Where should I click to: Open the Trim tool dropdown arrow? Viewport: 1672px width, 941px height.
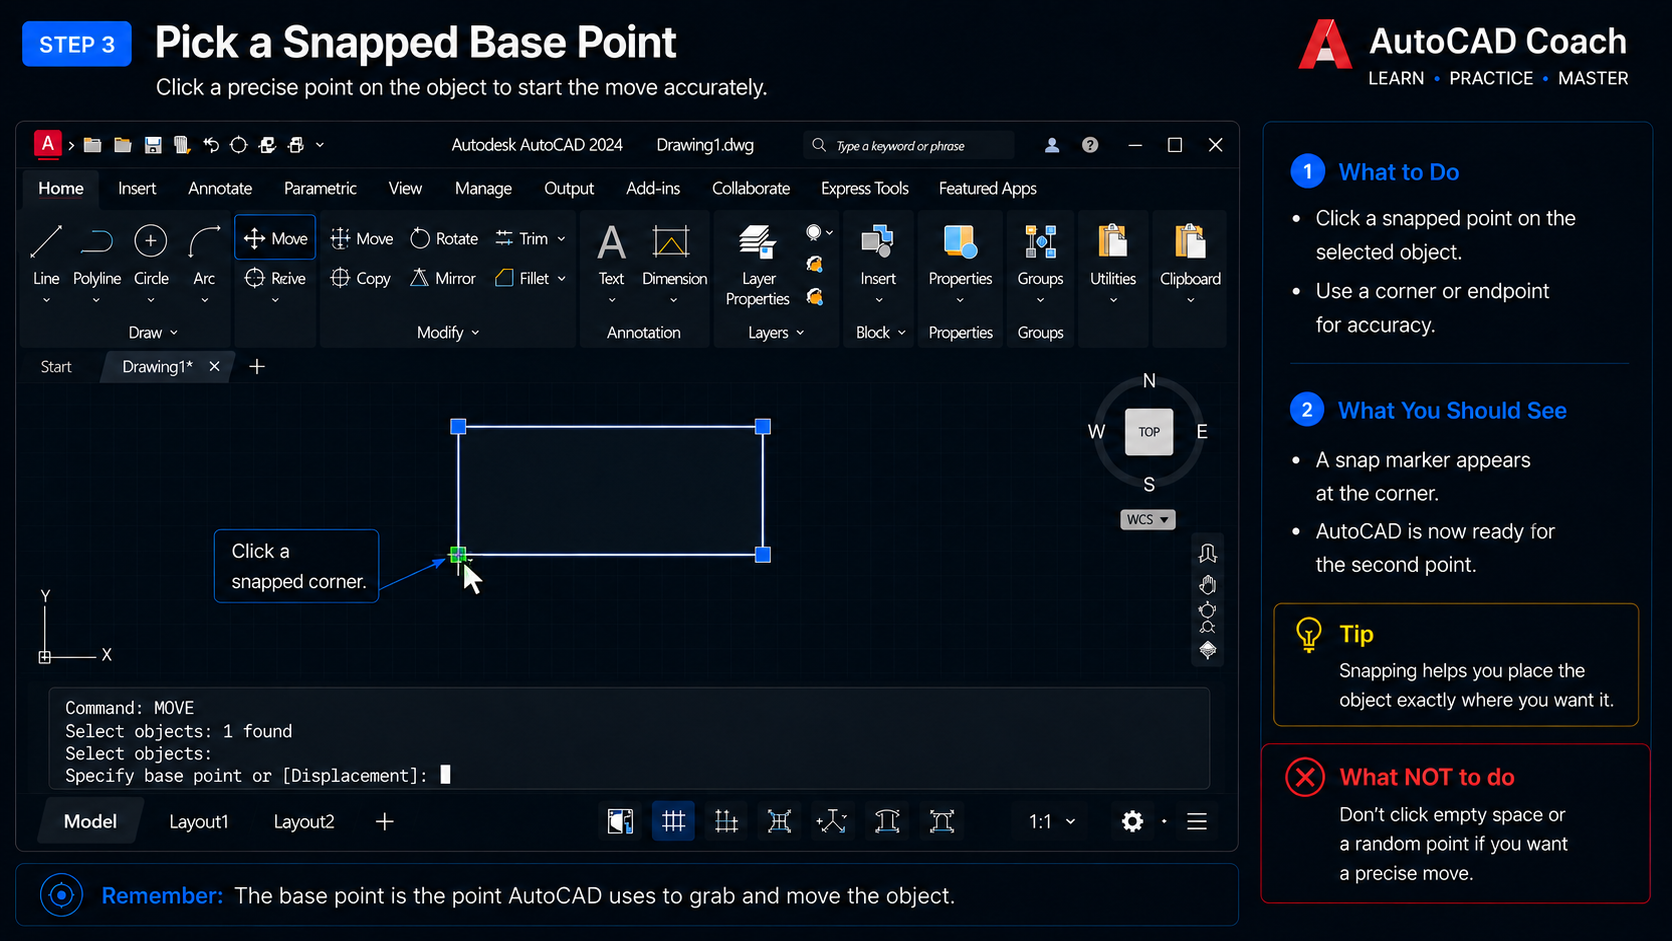561,239
